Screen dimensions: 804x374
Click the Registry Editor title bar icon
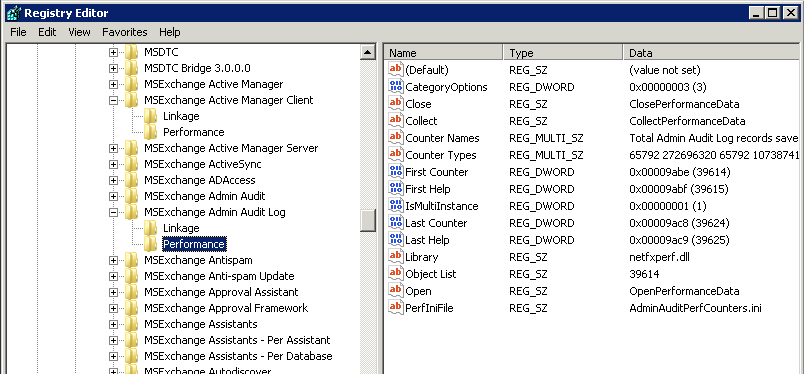click(14, 12)
